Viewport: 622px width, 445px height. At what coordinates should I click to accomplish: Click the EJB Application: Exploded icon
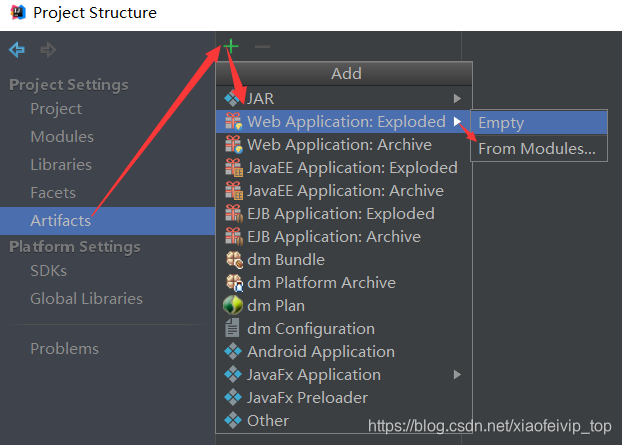[233, 213]
